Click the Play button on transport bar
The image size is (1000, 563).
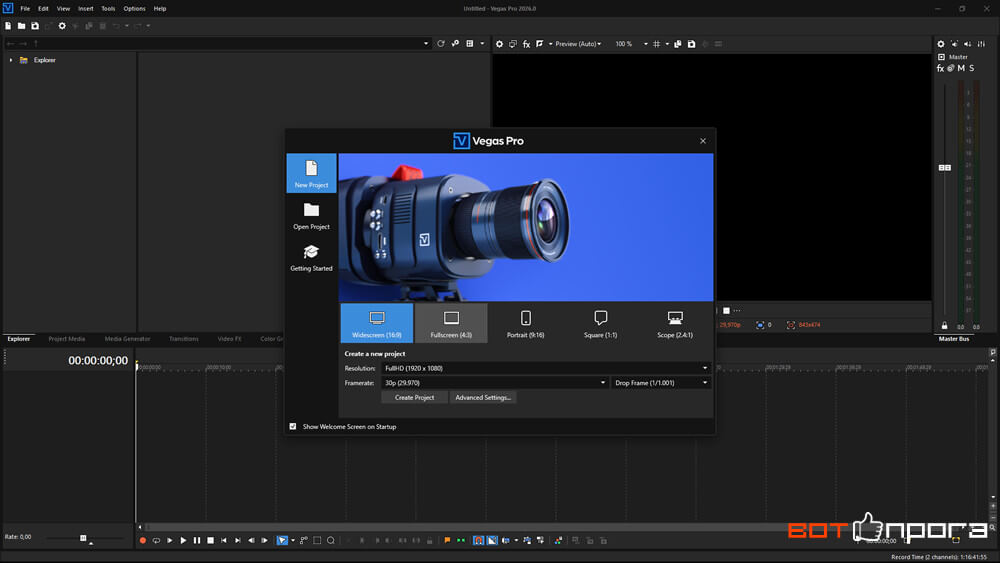(183, 541)
